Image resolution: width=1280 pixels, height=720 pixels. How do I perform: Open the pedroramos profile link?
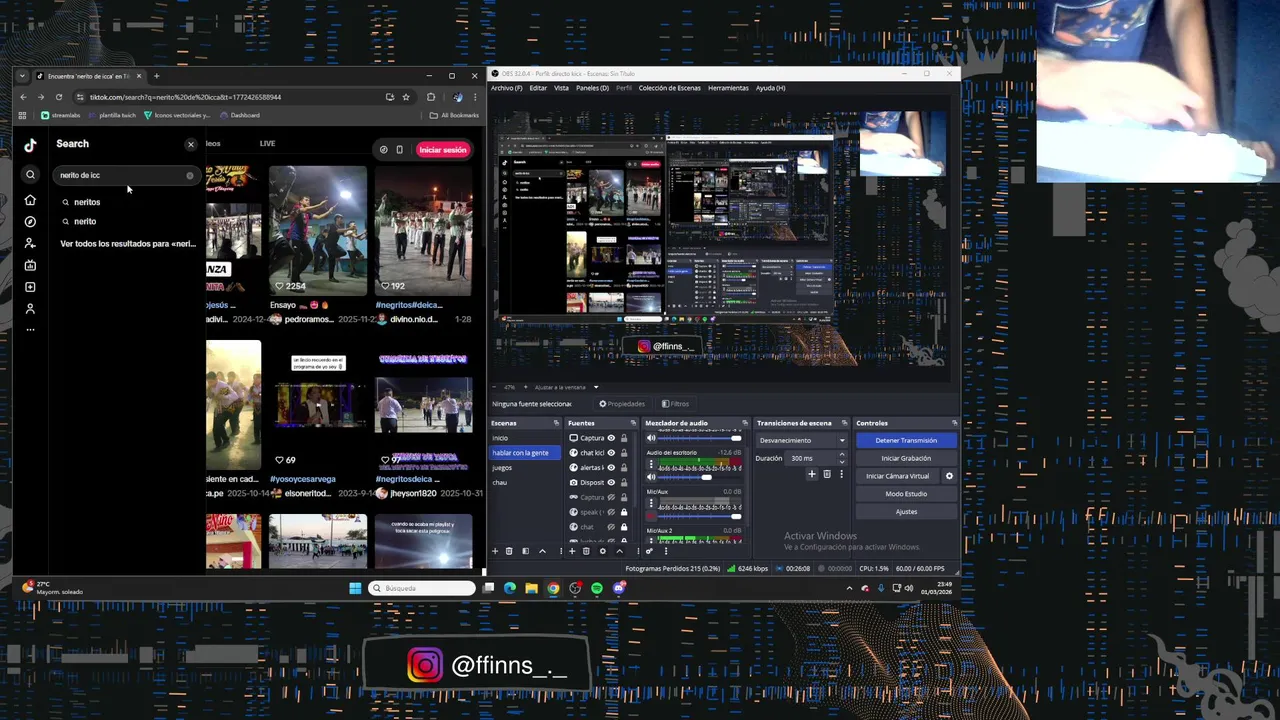[x=308, y=319]
